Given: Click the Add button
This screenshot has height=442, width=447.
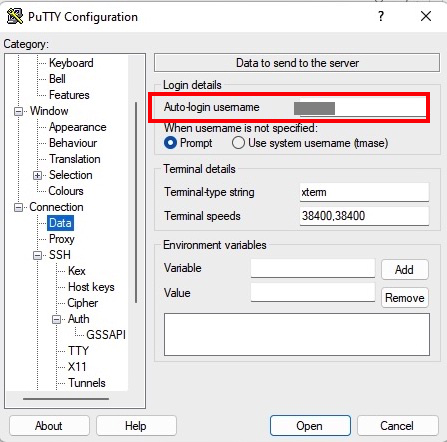Looking at the screenshot, I should click(x=404, y=269).
